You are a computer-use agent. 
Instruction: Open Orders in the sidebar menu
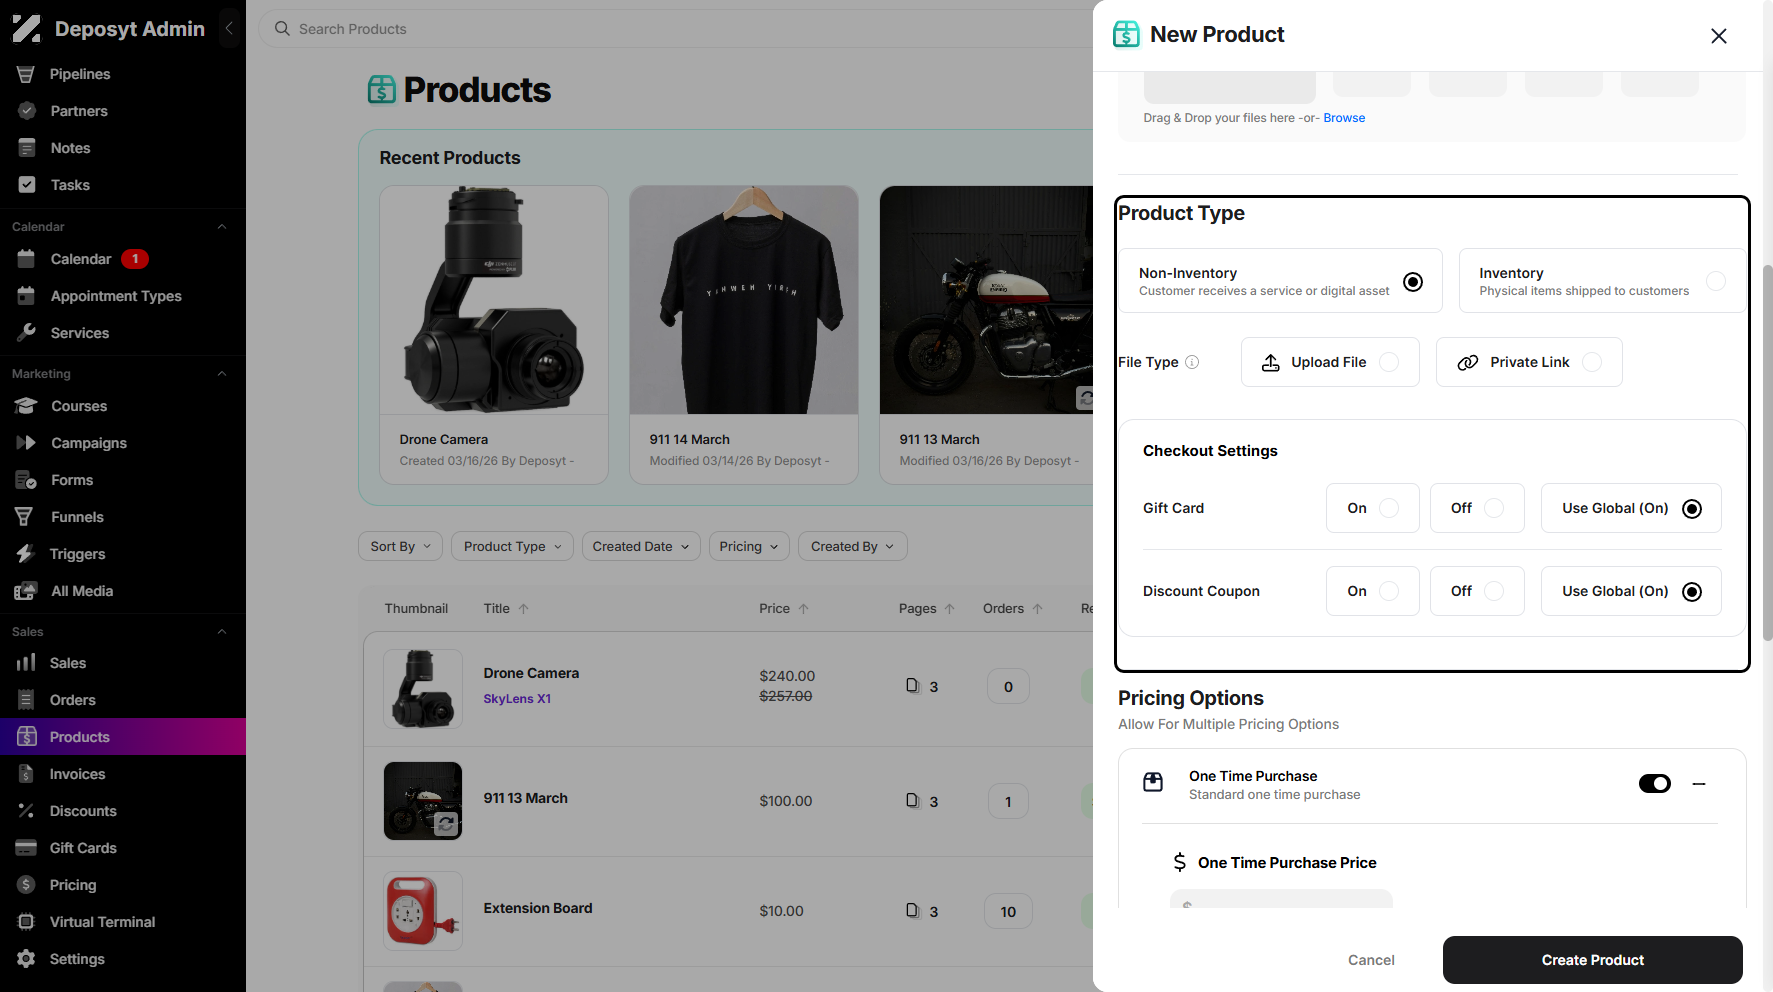pos(123,700)
